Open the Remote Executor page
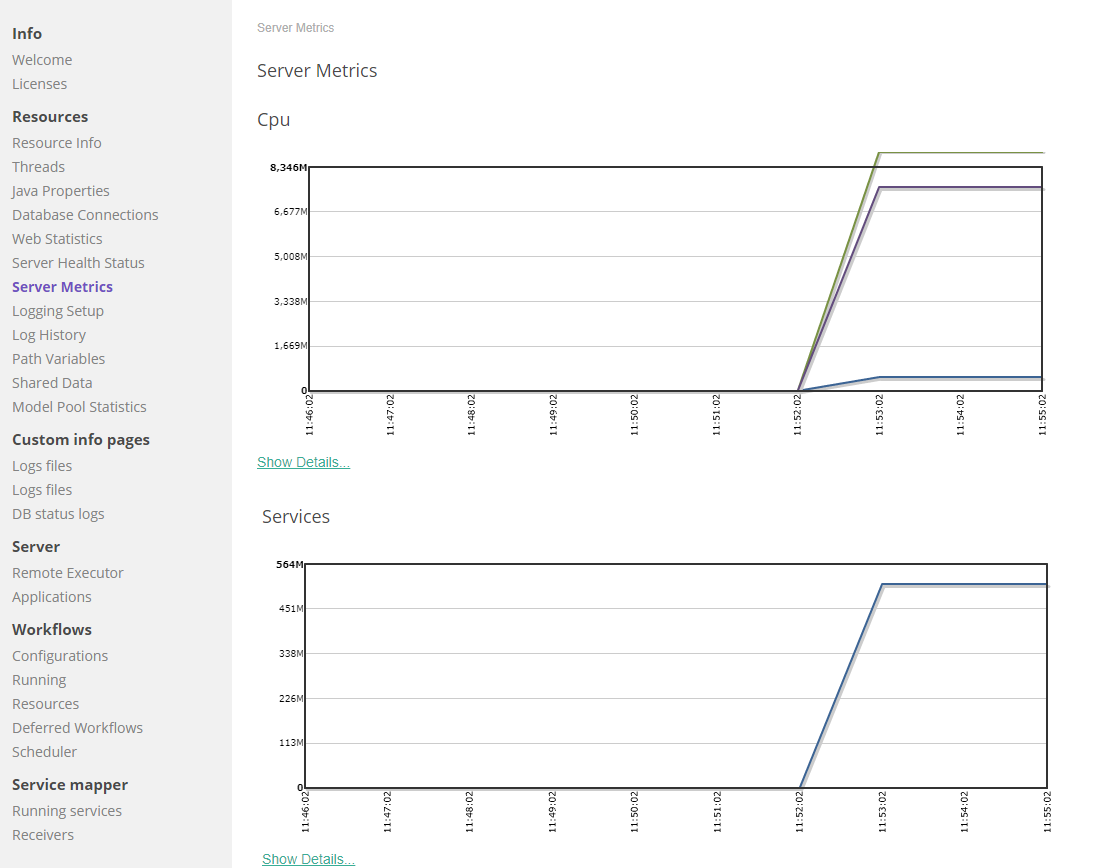Screen dimensions: 1100x868 67,572
